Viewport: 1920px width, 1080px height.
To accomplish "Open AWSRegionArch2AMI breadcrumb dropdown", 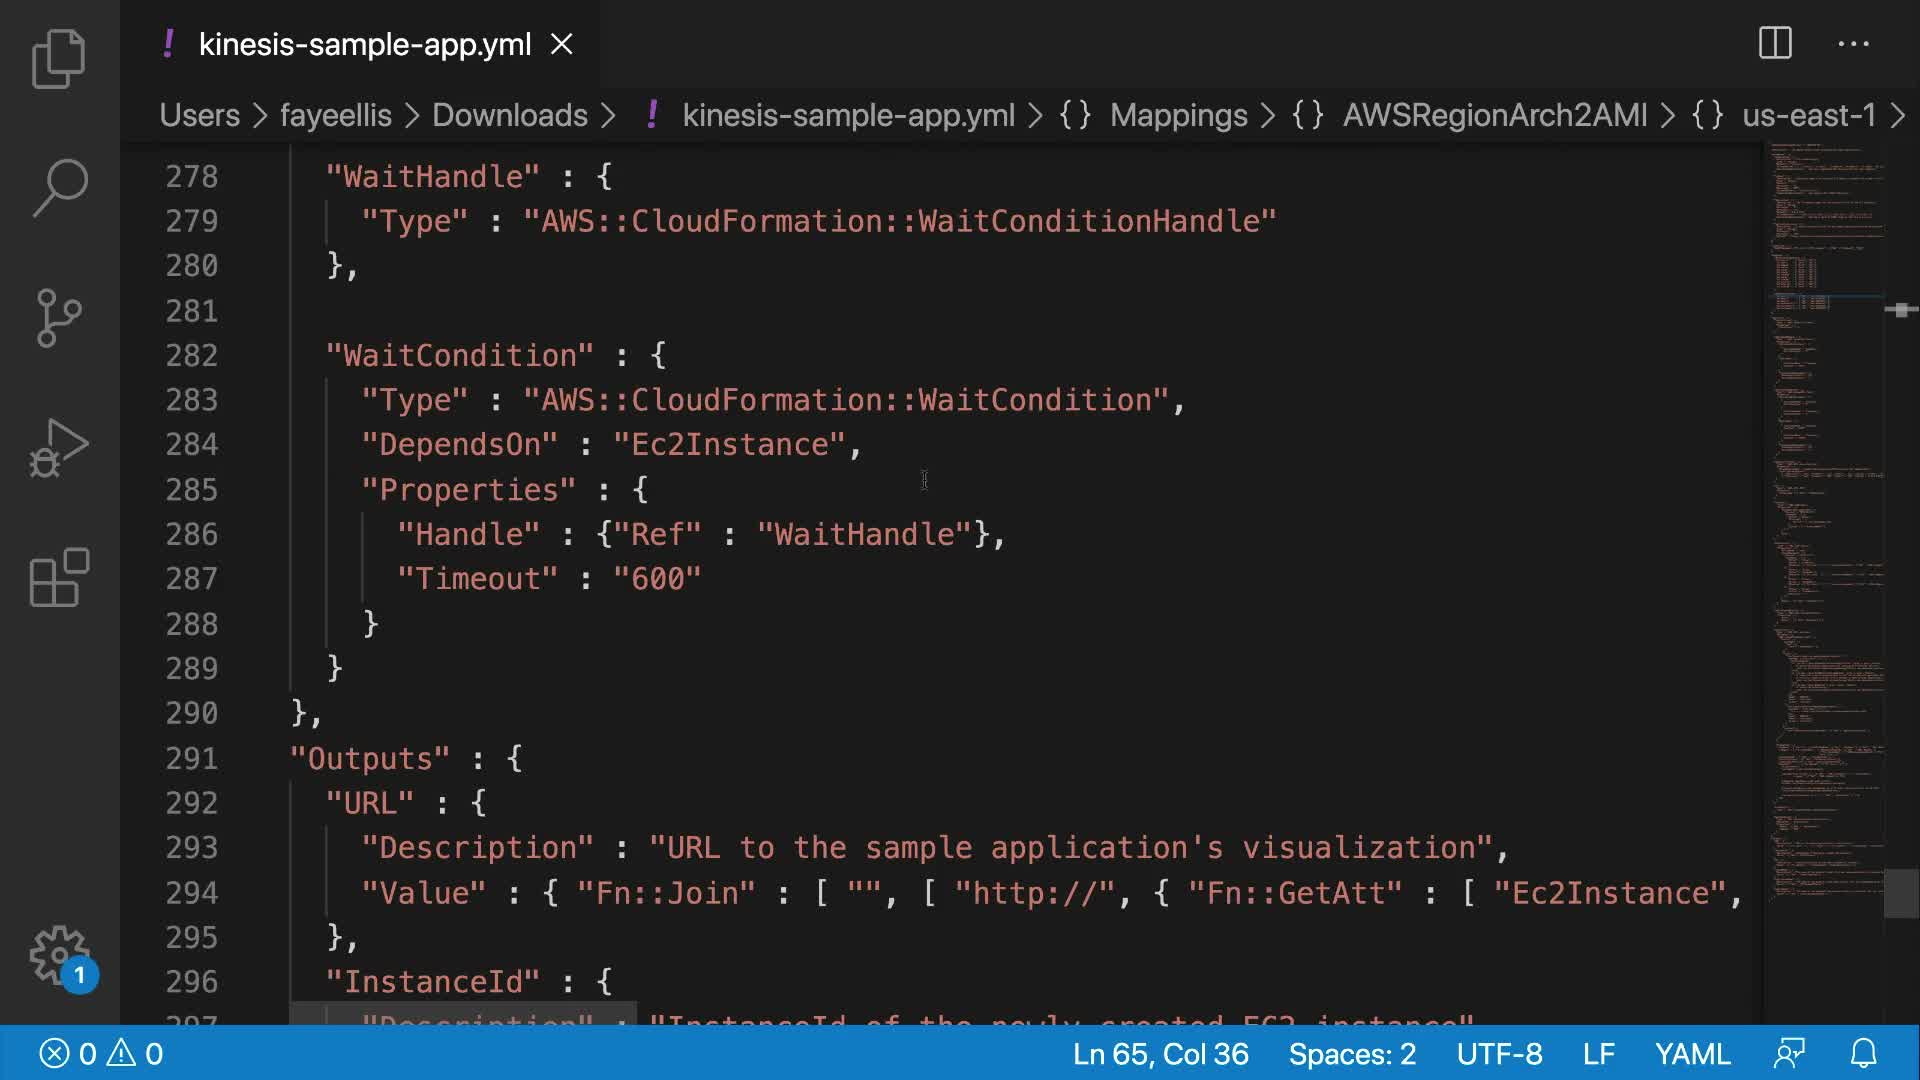I will 1494,115.
